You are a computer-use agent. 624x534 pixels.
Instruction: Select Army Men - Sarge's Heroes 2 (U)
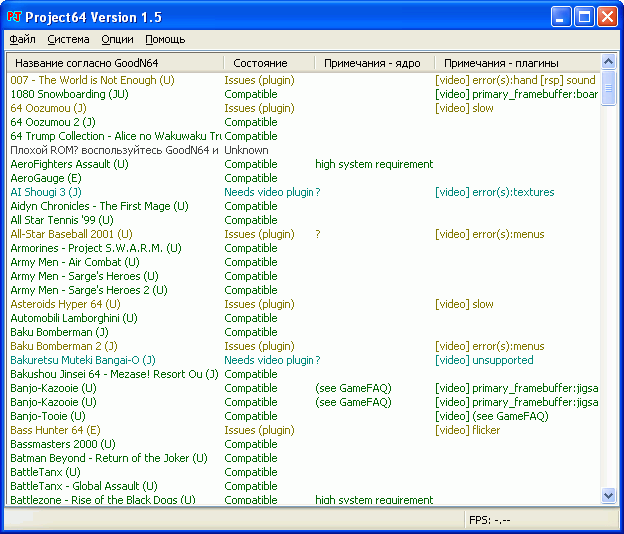click(89, 290)
